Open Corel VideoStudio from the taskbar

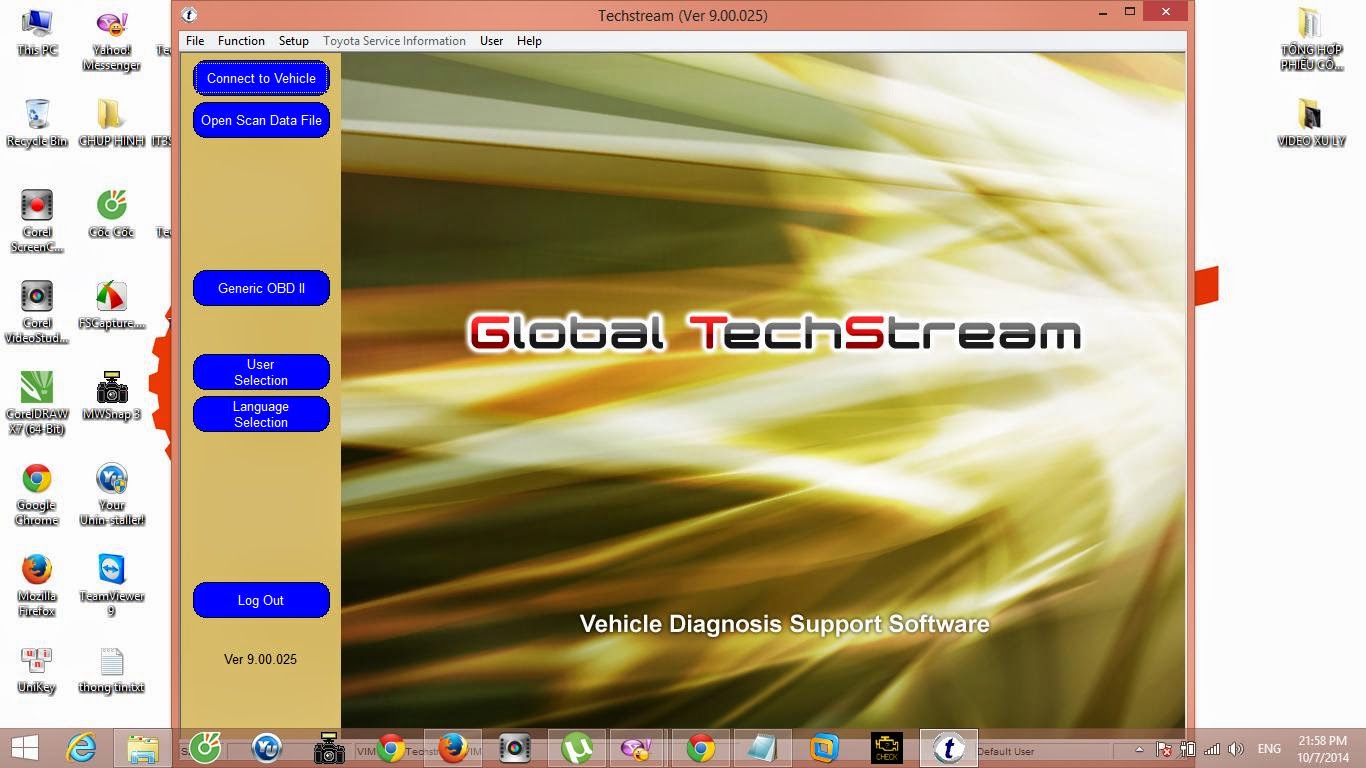coord(515,748)
